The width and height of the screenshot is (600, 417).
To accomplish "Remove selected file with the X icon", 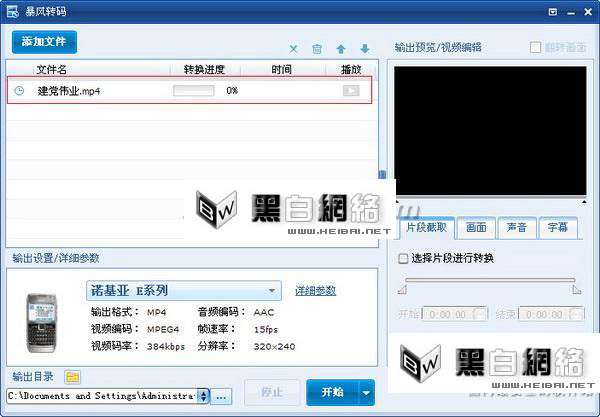I will pos(293,49).
